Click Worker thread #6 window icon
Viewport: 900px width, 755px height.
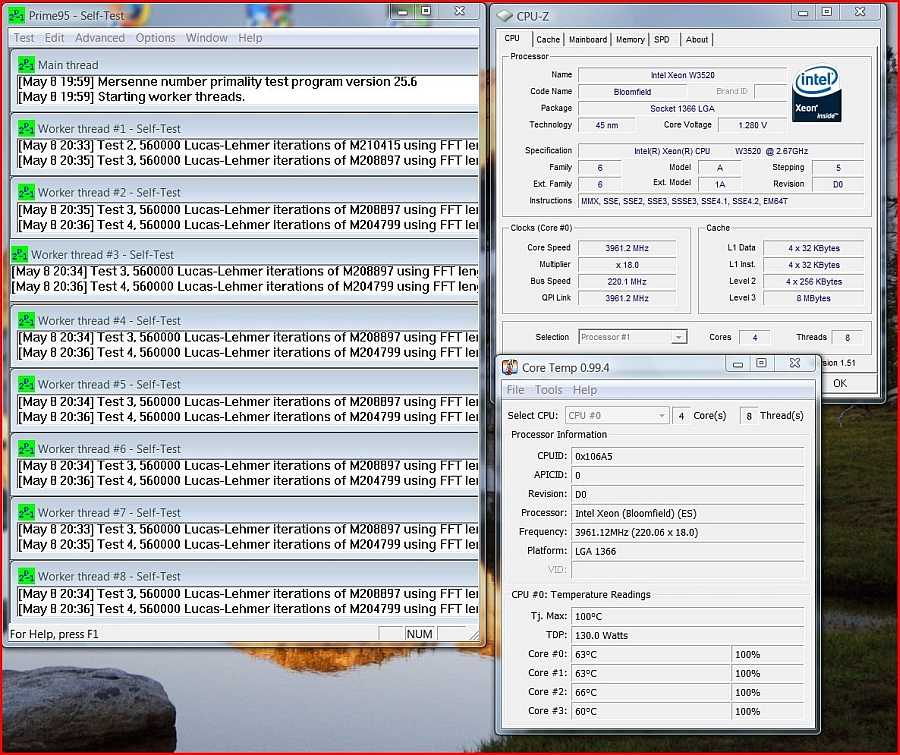tap(26, 448)
